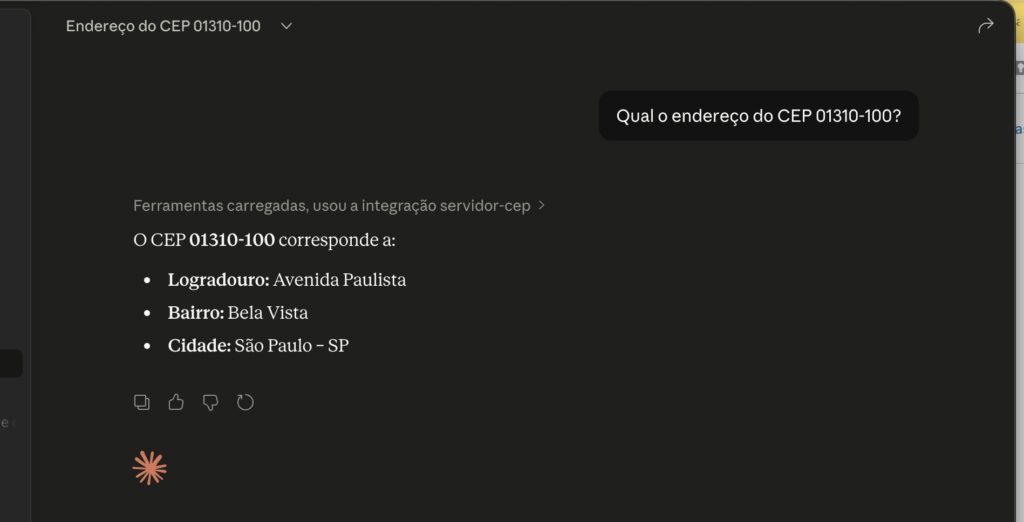This screenshot has width=1024, height=522.
Task: Click the user message "Qual o endereço do CEP"
Action: click(758, 116)
